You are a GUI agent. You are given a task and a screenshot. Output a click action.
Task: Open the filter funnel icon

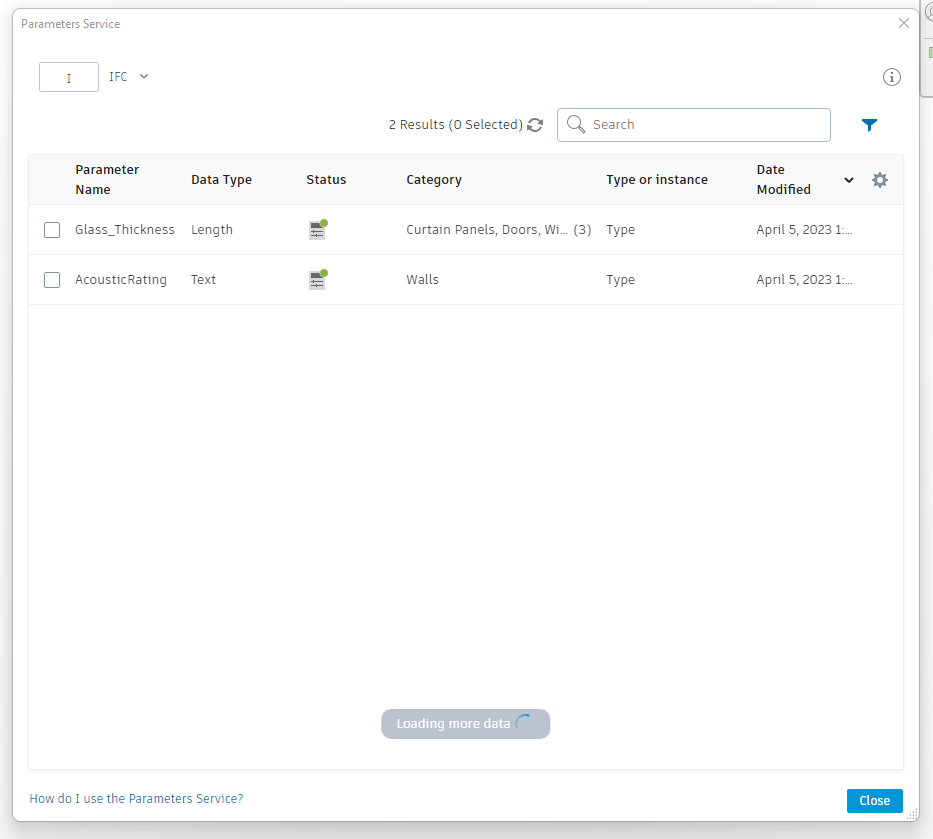[868, 124]
